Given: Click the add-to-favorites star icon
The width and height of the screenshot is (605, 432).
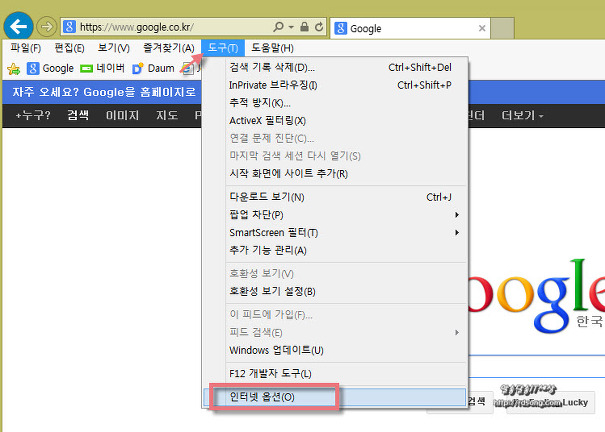Looking at the screenshot, I should point(13,69).
